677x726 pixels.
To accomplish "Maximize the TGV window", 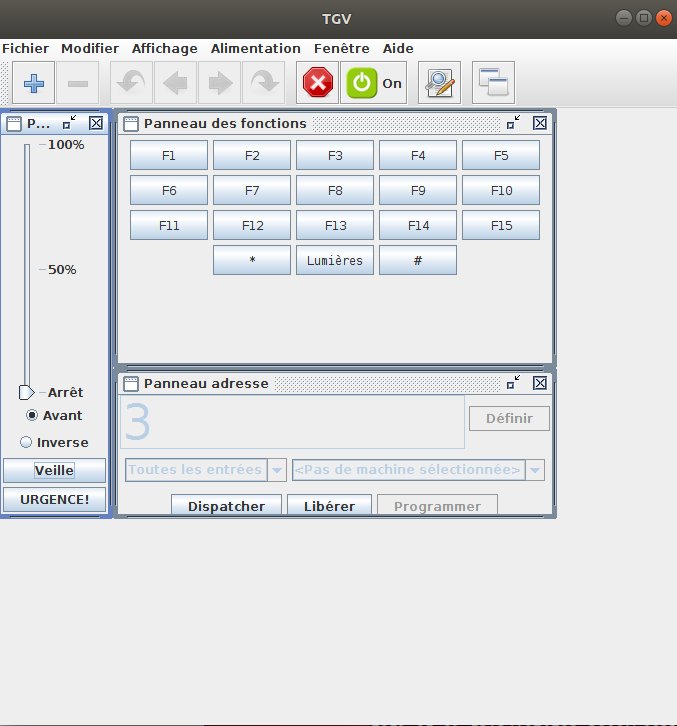I will coord(644,19).
